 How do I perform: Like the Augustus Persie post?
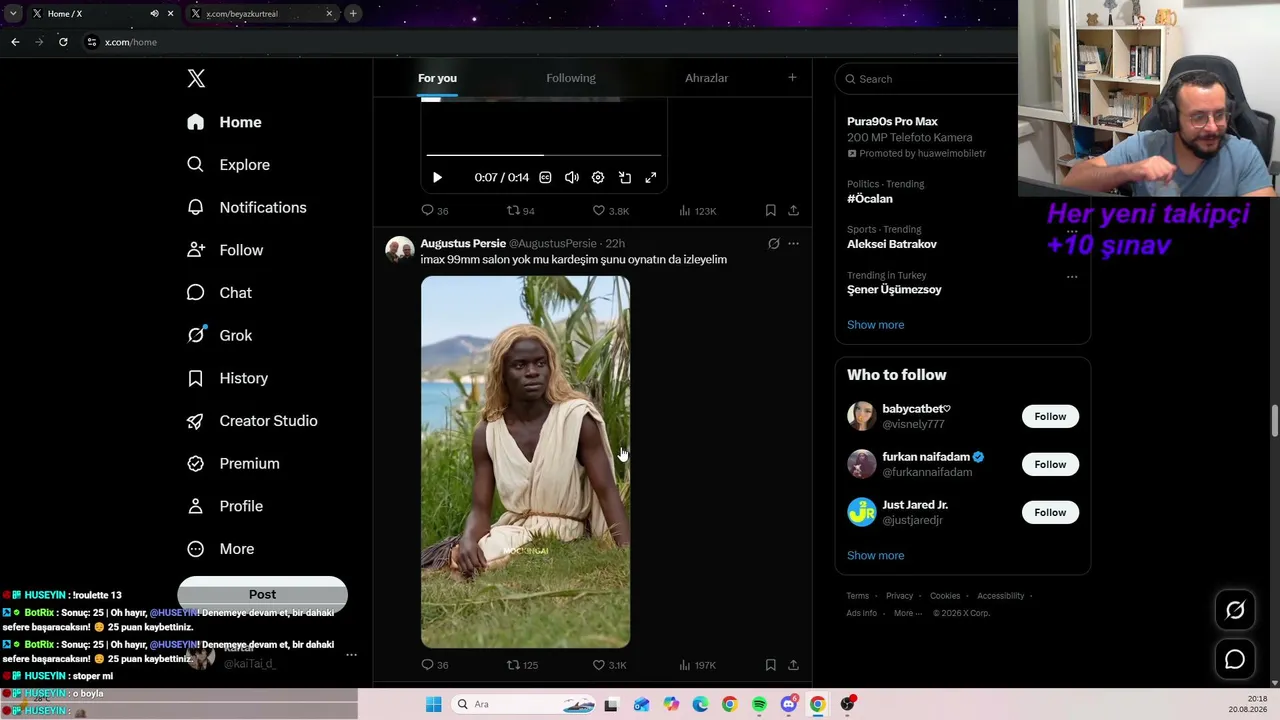tap(609, 665)
